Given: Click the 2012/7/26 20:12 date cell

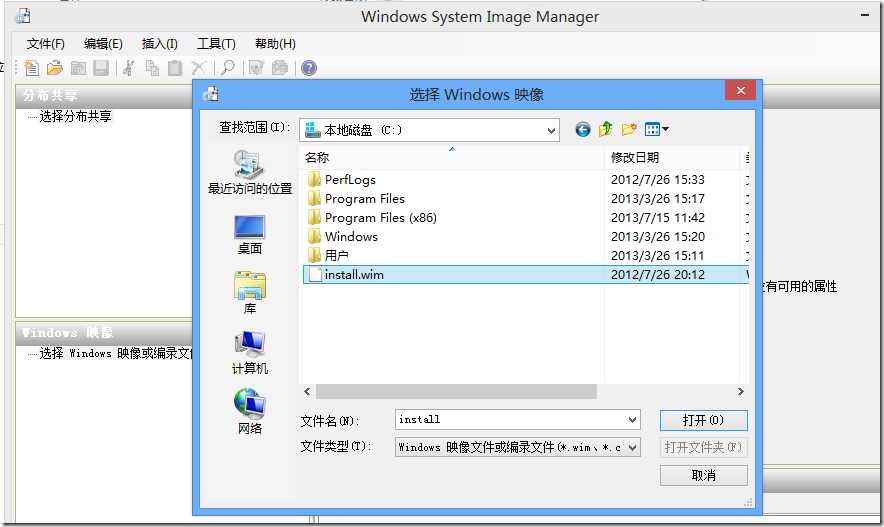Looking at the screenshot, I should (658, 275).
